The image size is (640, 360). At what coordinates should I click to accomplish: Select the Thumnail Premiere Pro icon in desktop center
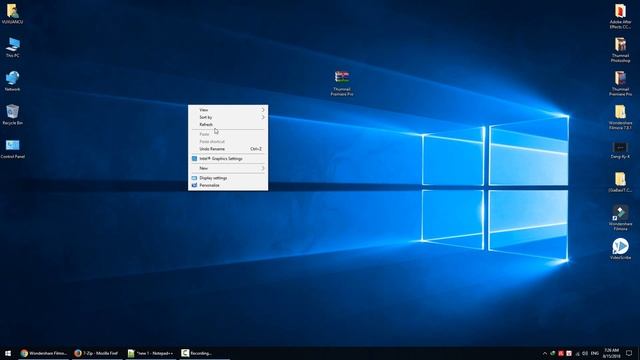(x=342, y=83)
